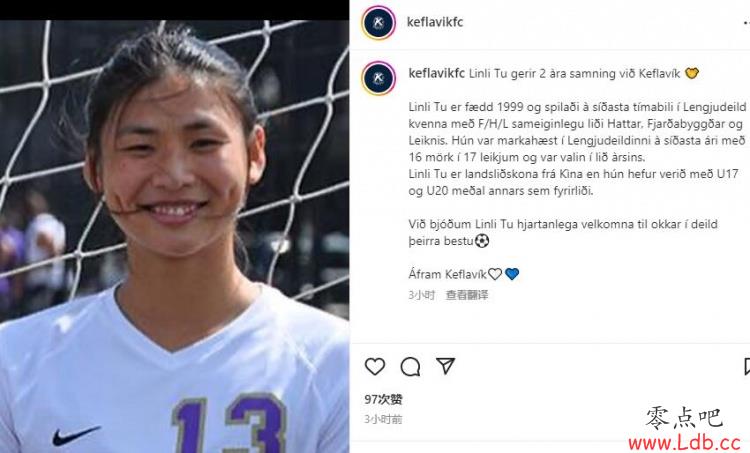Click the soccer ball emoji in caption
This screenshot has width=750, height=453.
click(x=482, y=240)
